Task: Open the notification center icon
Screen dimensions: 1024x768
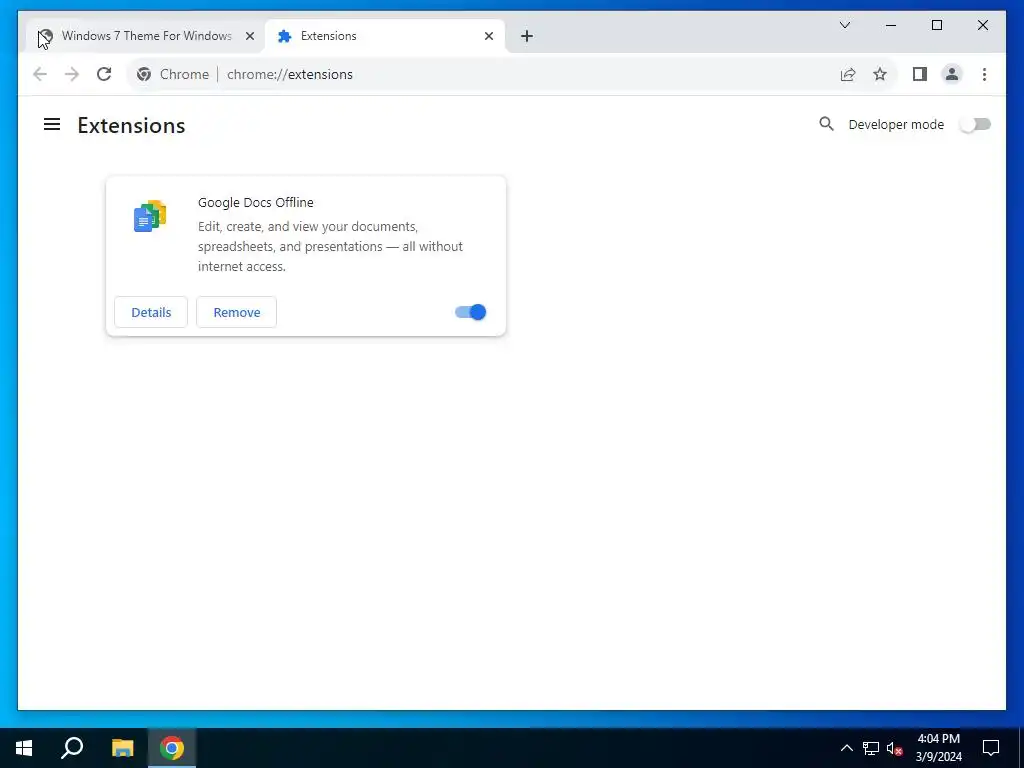Action: 991,748
